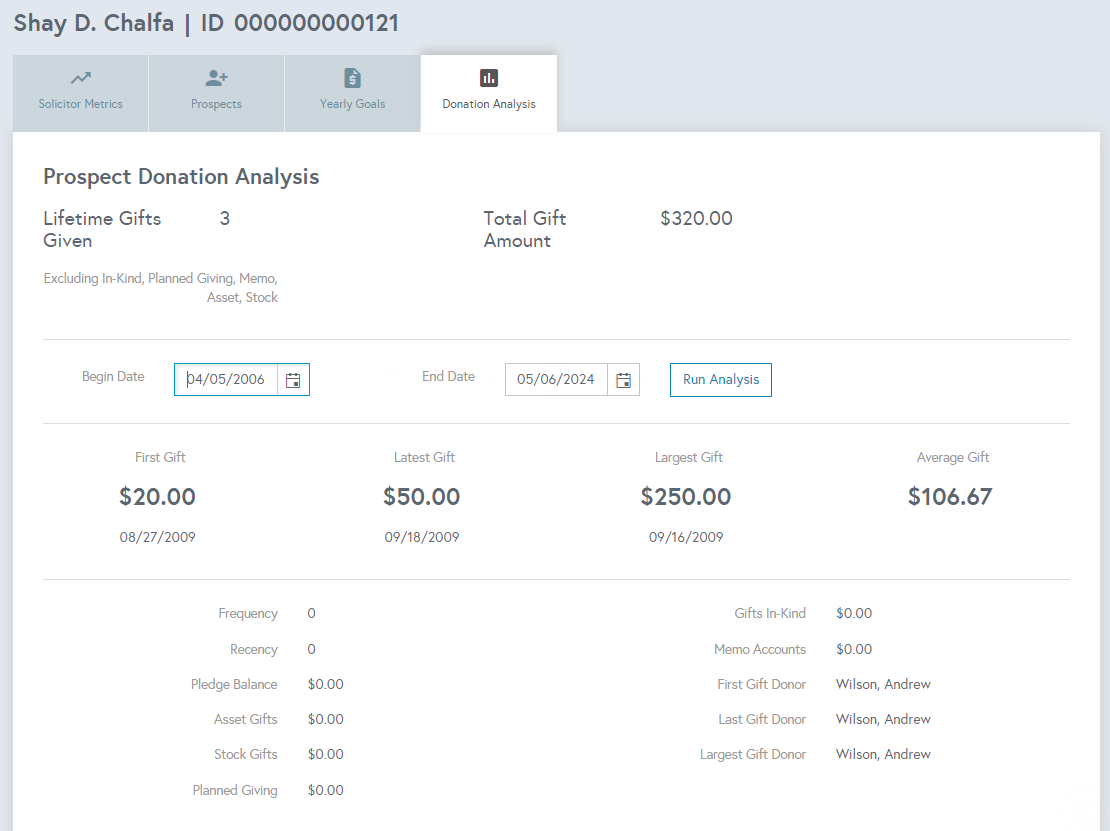This screenshot has height=831, width=1110.
Task: Click the Prospect Donation Analysis heading
Action: 181,176
